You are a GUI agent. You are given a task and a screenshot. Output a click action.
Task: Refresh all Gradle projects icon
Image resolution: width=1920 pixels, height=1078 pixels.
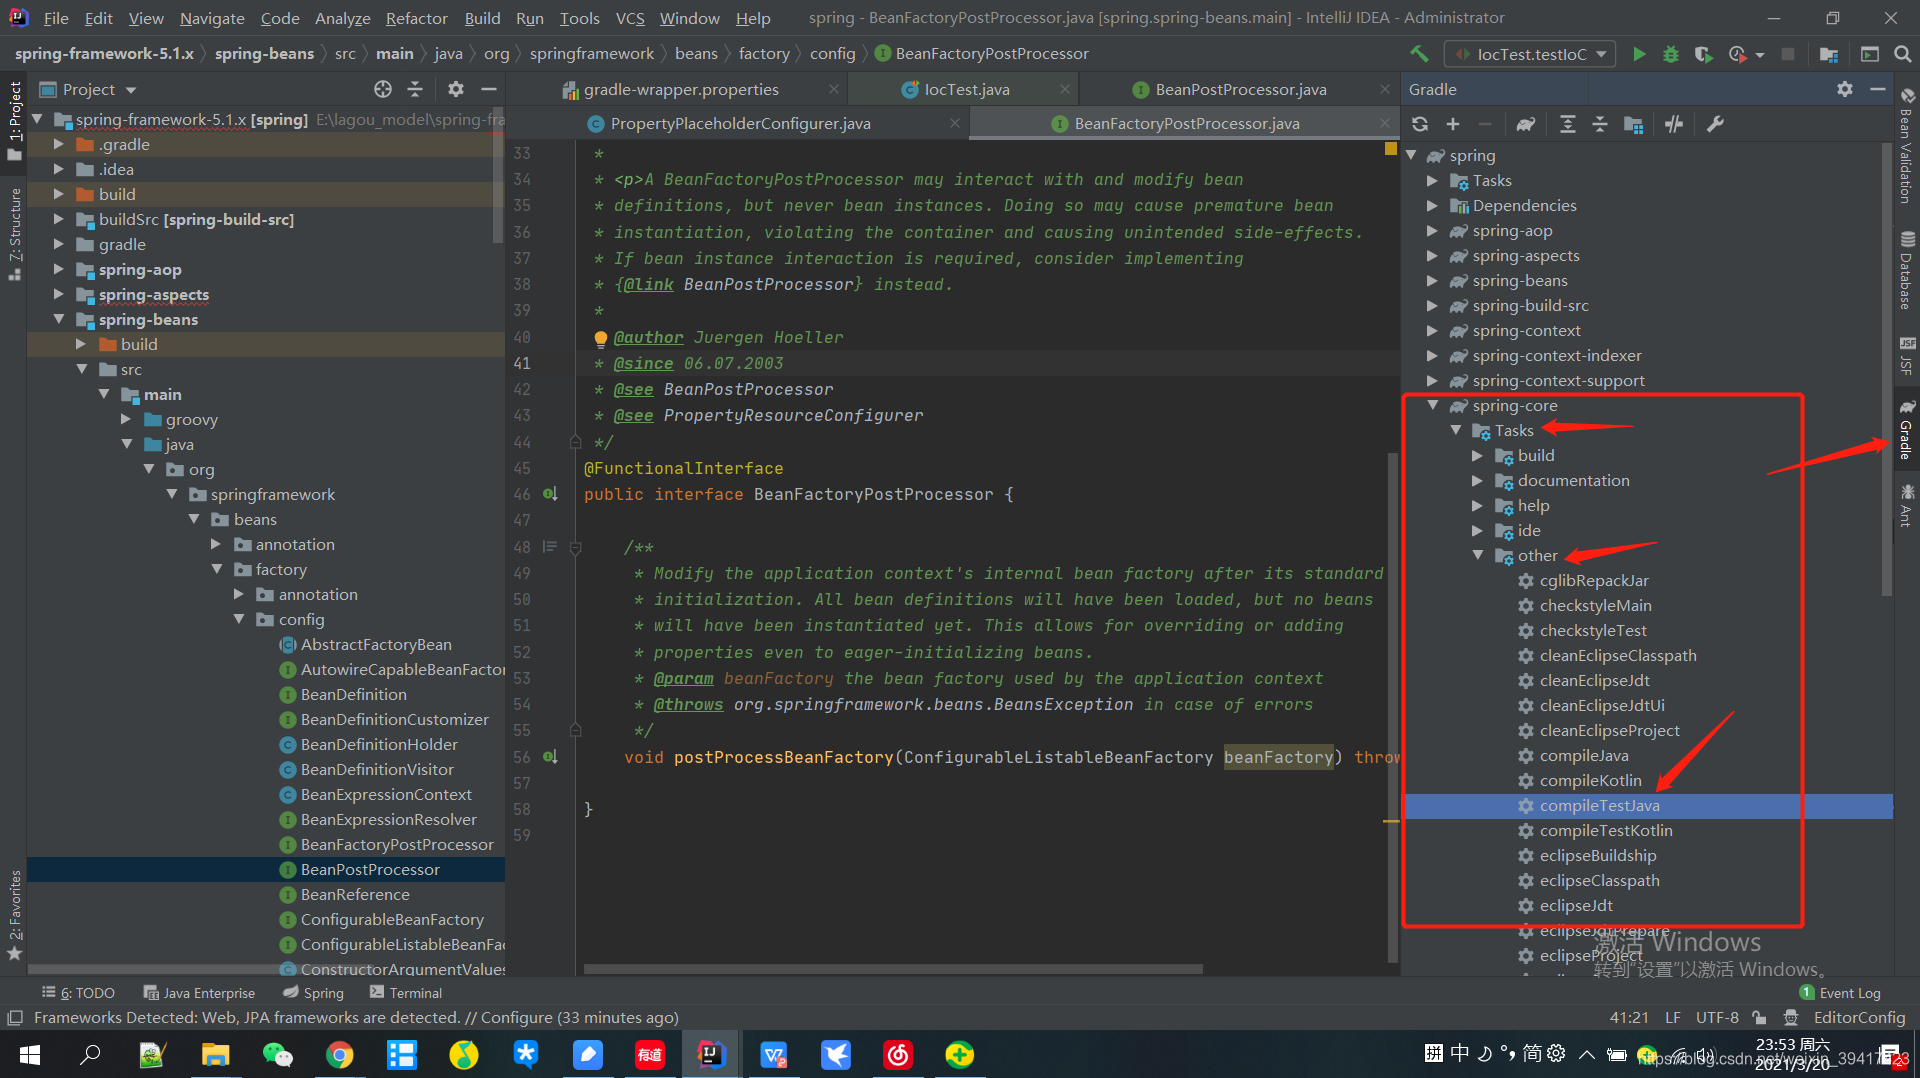tap(1420, 124)
